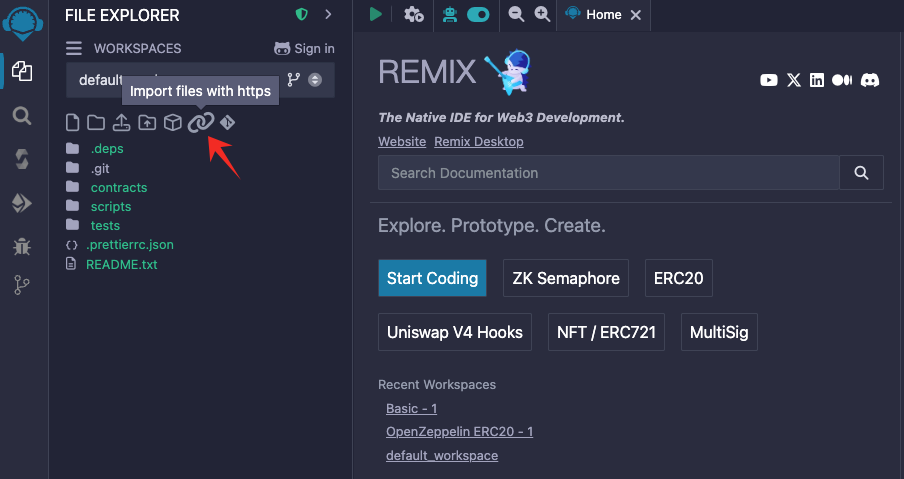Select the ERC20 template button

[x=679, y=278]
